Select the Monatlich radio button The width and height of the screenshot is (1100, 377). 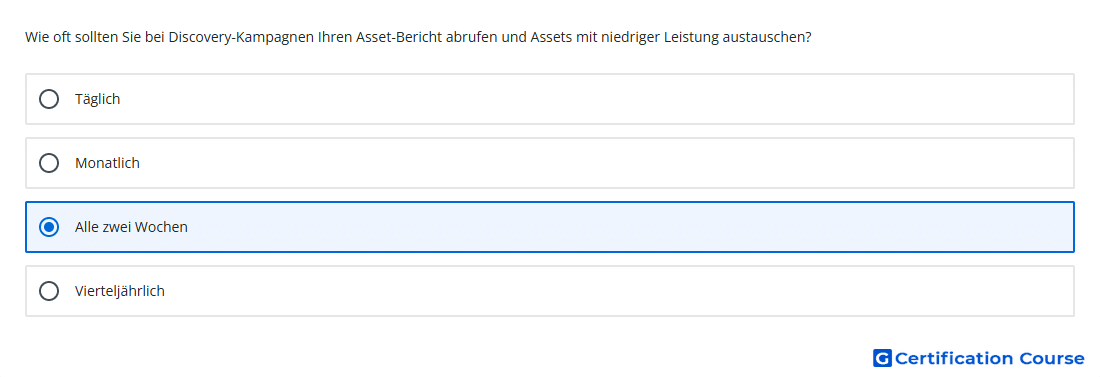click(49, 163)
